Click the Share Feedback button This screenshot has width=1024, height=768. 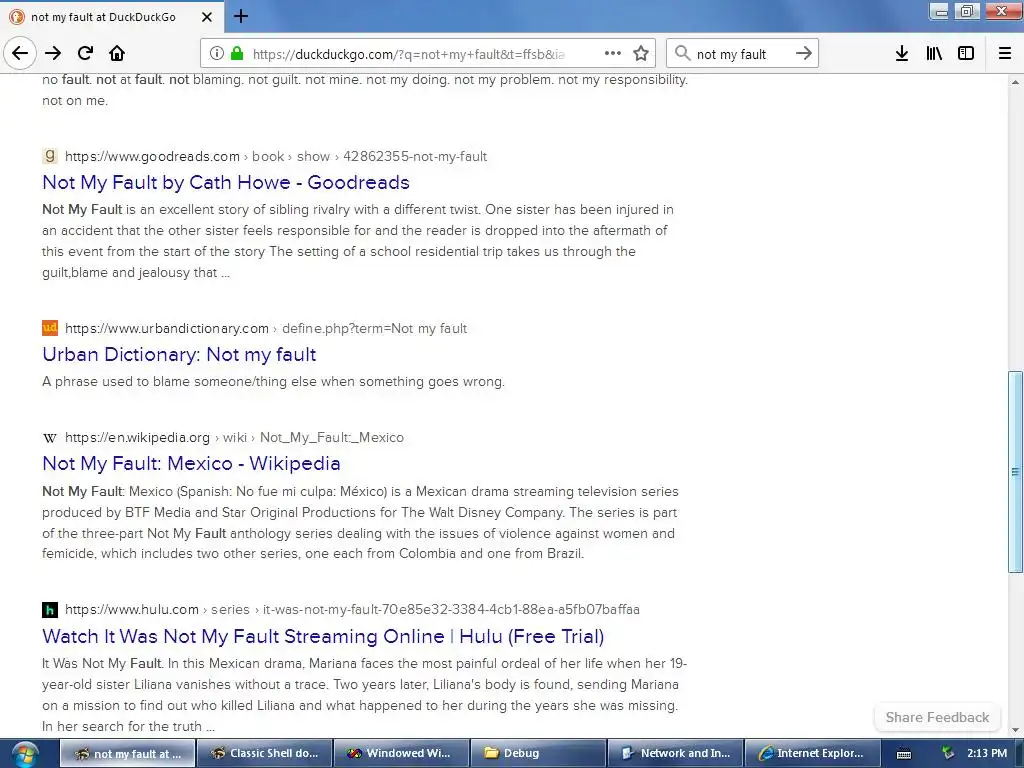[937, 717]
